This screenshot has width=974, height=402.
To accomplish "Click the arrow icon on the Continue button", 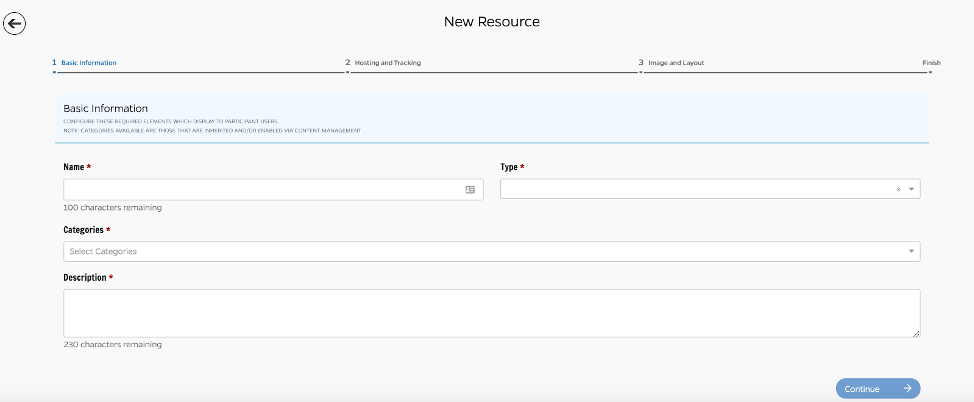I will pyautogui.click(x=906, y=389).
